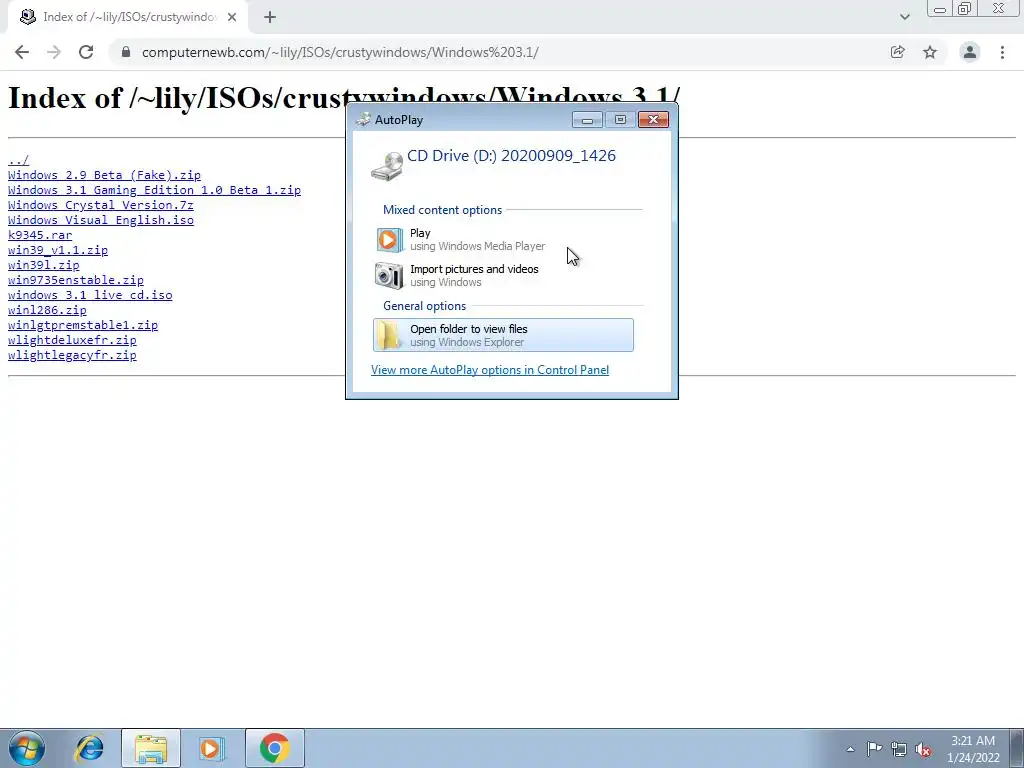
Task: Click the Windows Media Player play icon
Action: [389, 240]
